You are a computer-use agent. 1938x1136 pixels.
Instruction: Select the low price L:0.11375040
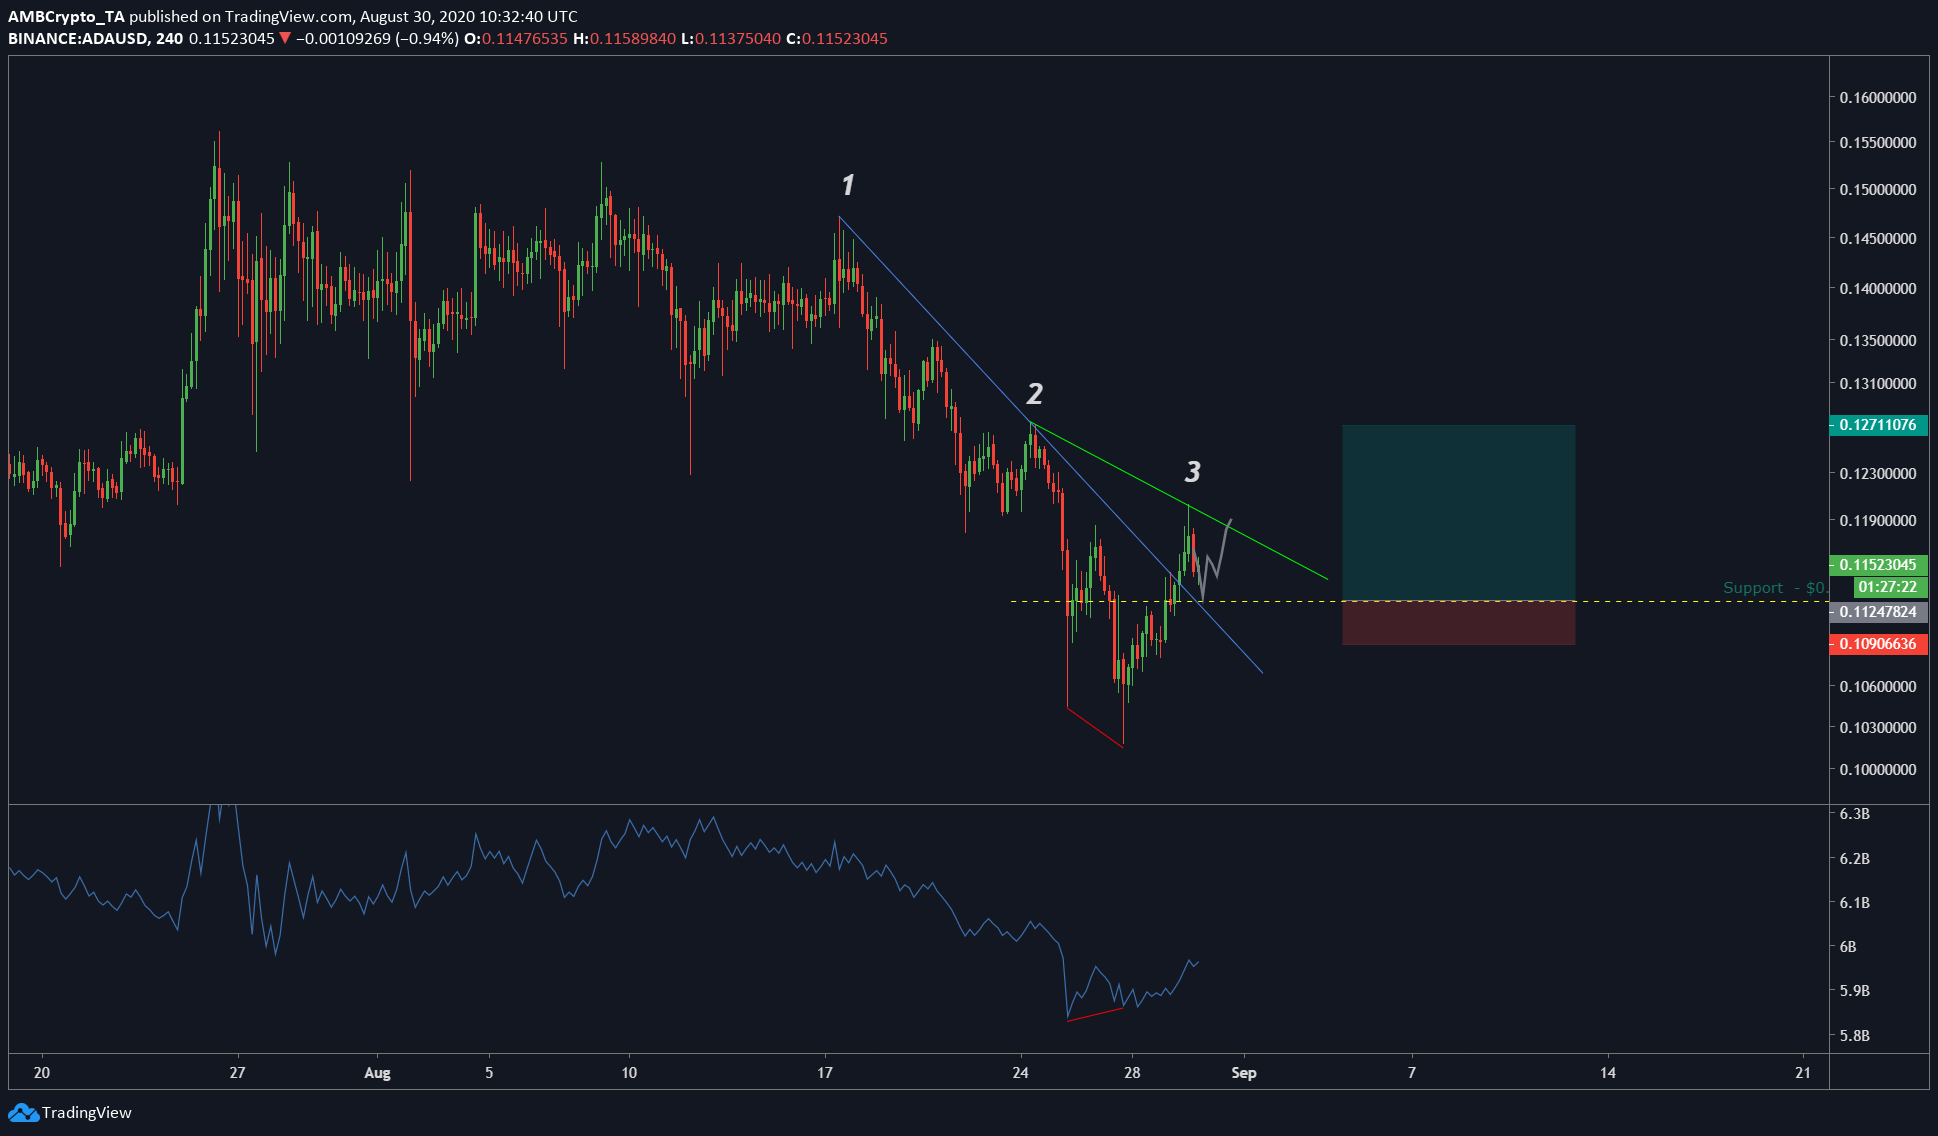coord(731,38)
